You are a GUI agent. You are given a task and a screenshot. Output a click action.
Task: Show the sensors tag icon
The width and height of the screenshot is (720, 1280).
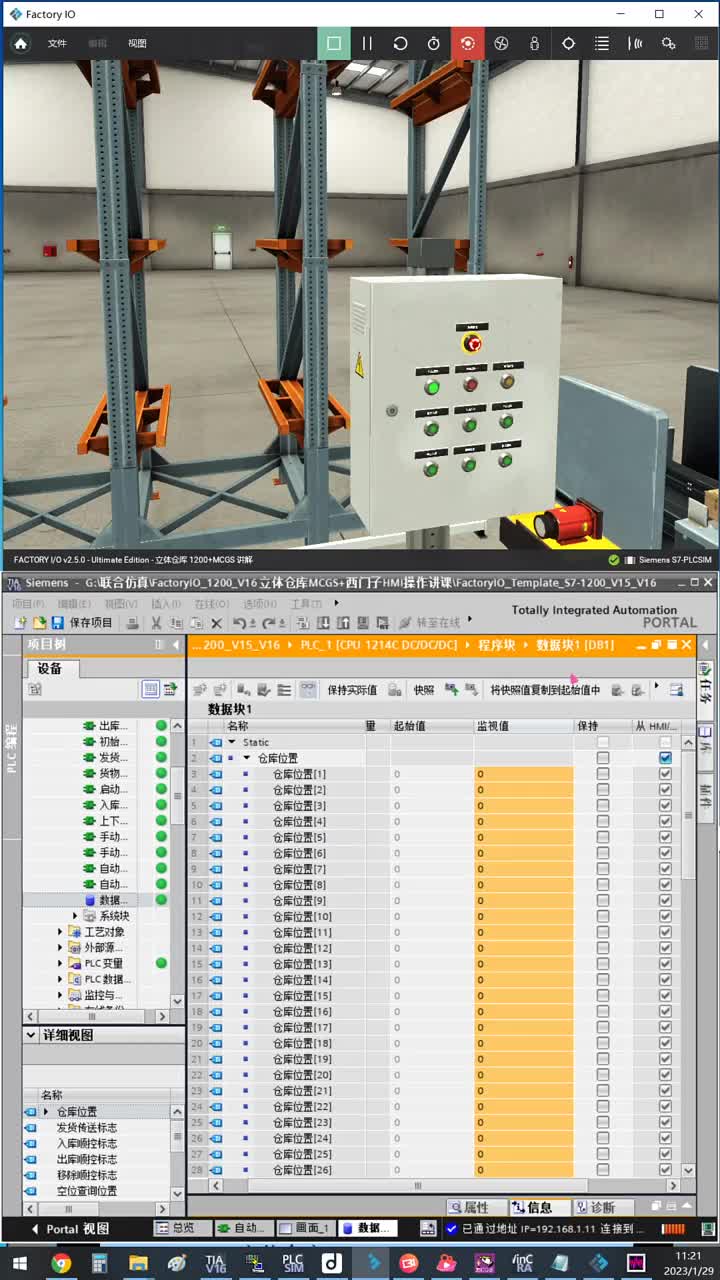(635, 43)
